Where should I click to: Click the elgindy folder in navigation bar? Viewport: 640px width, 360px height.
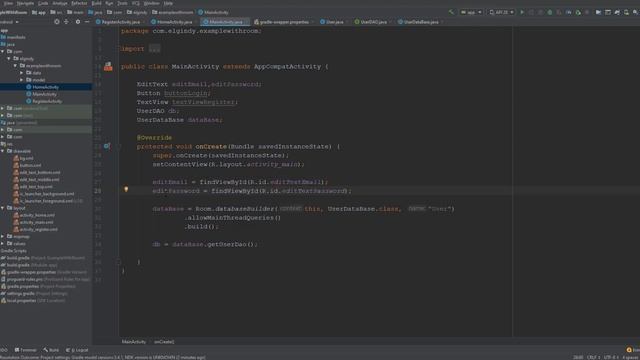(x=137, y=12)
